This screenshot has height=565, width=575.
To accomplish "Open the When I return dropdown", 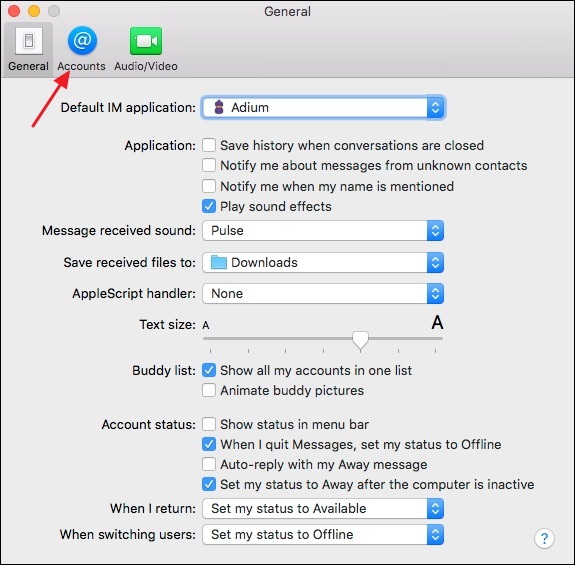I will (323, 509).
